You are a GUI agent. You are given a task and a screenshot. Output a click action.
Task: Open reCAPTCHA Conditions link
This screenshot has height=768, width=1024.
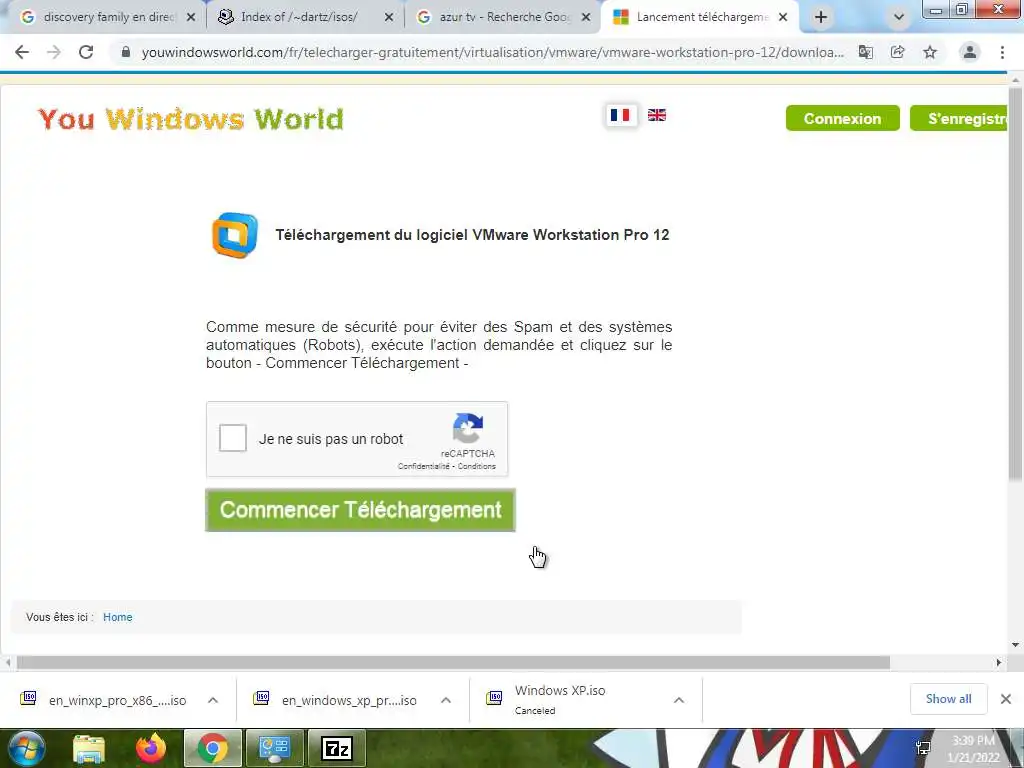pyautogui.click(x=477, y=466)
